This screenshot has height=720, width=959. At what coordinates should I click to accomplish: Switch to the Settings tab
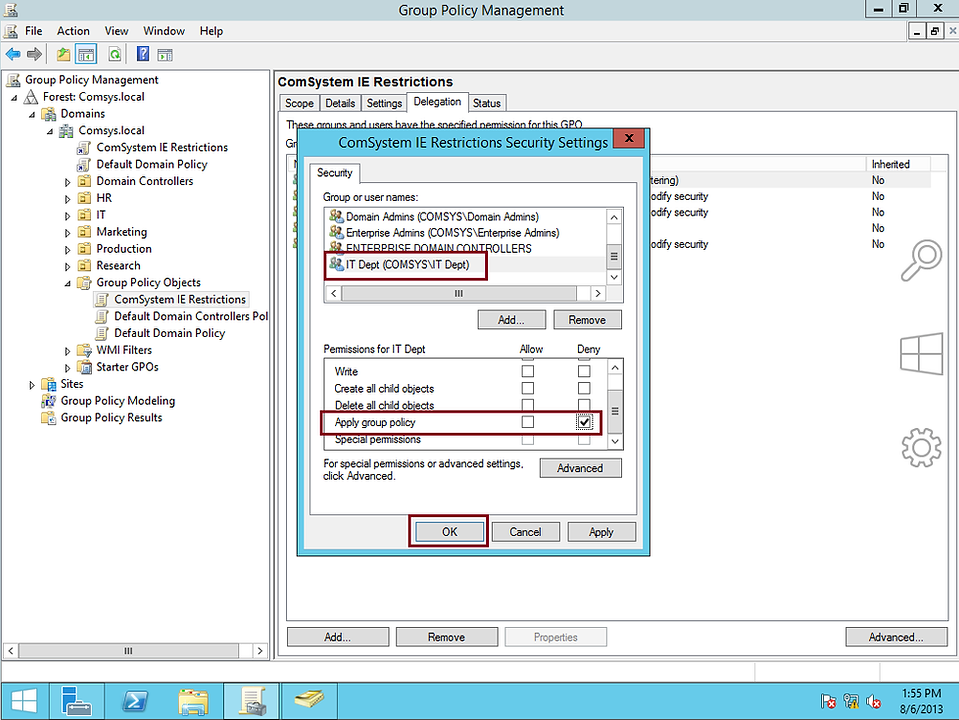[x=384, y=103]
